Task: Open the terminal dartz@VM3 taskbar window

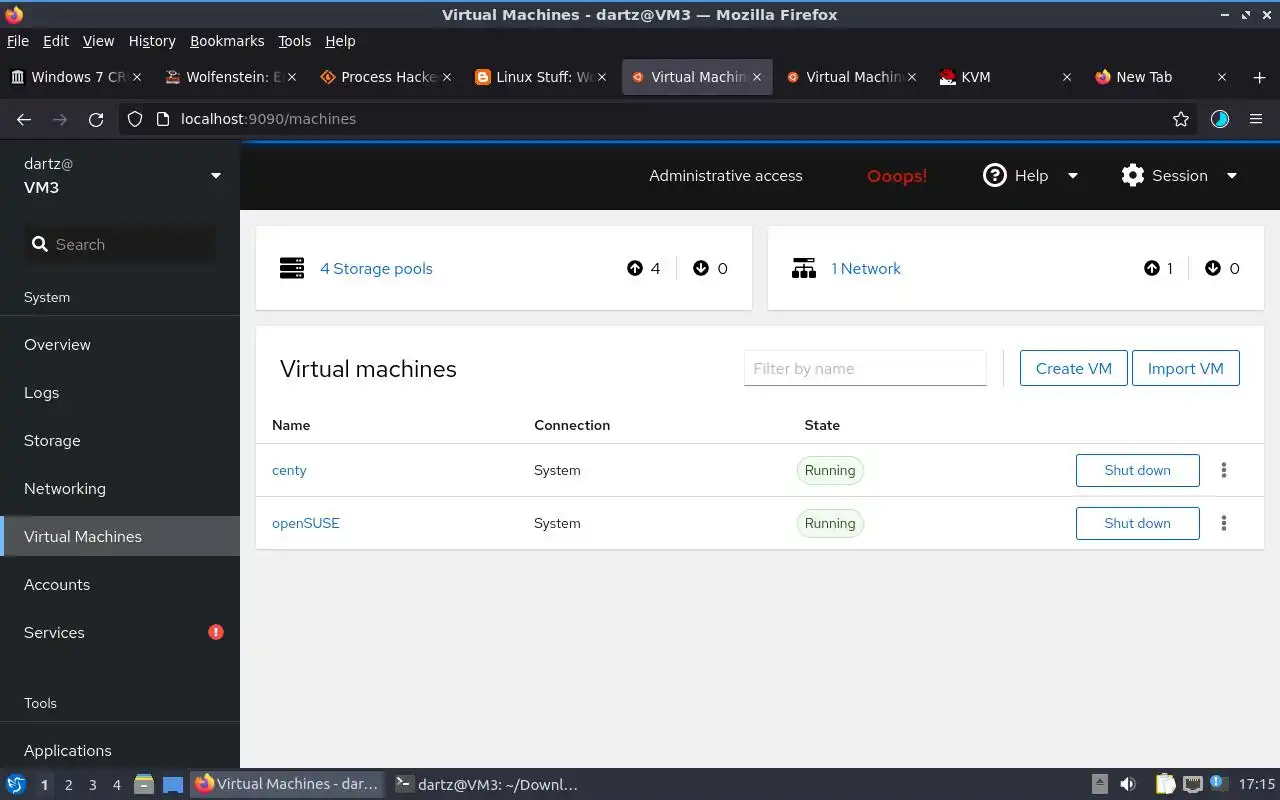Action: pos(487,785)
